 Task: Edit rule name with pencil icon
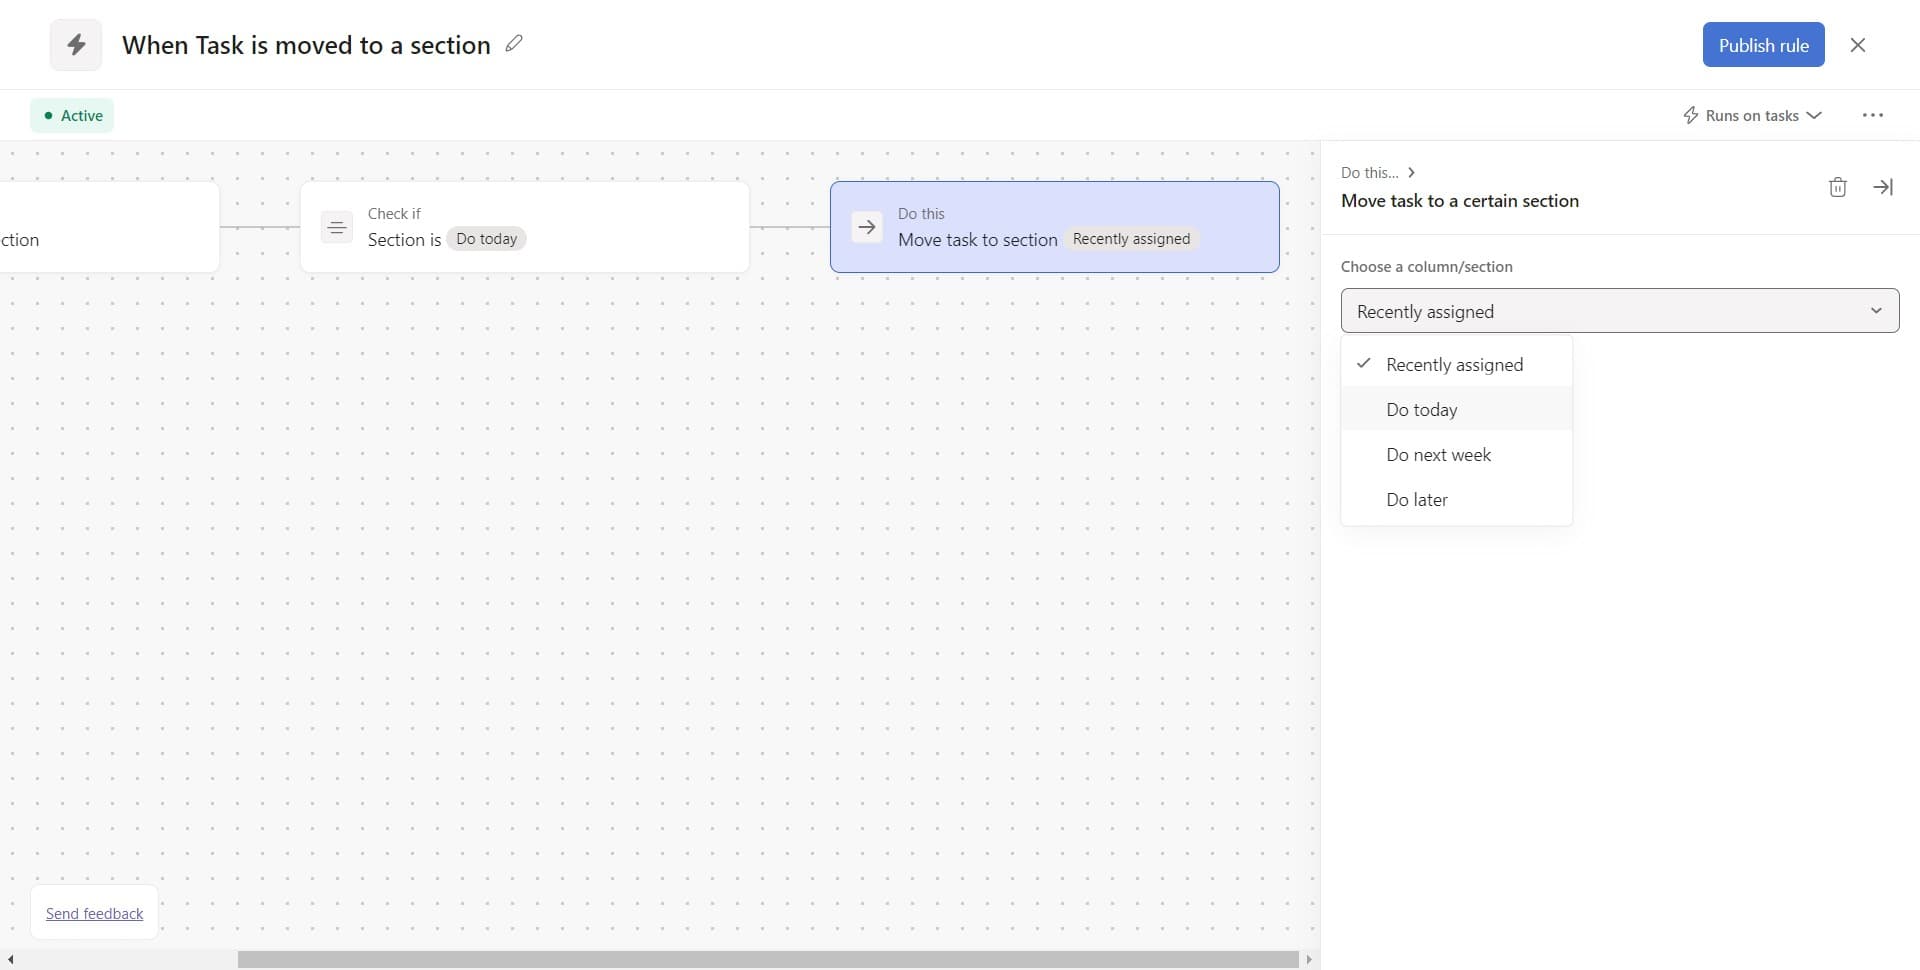514,44
